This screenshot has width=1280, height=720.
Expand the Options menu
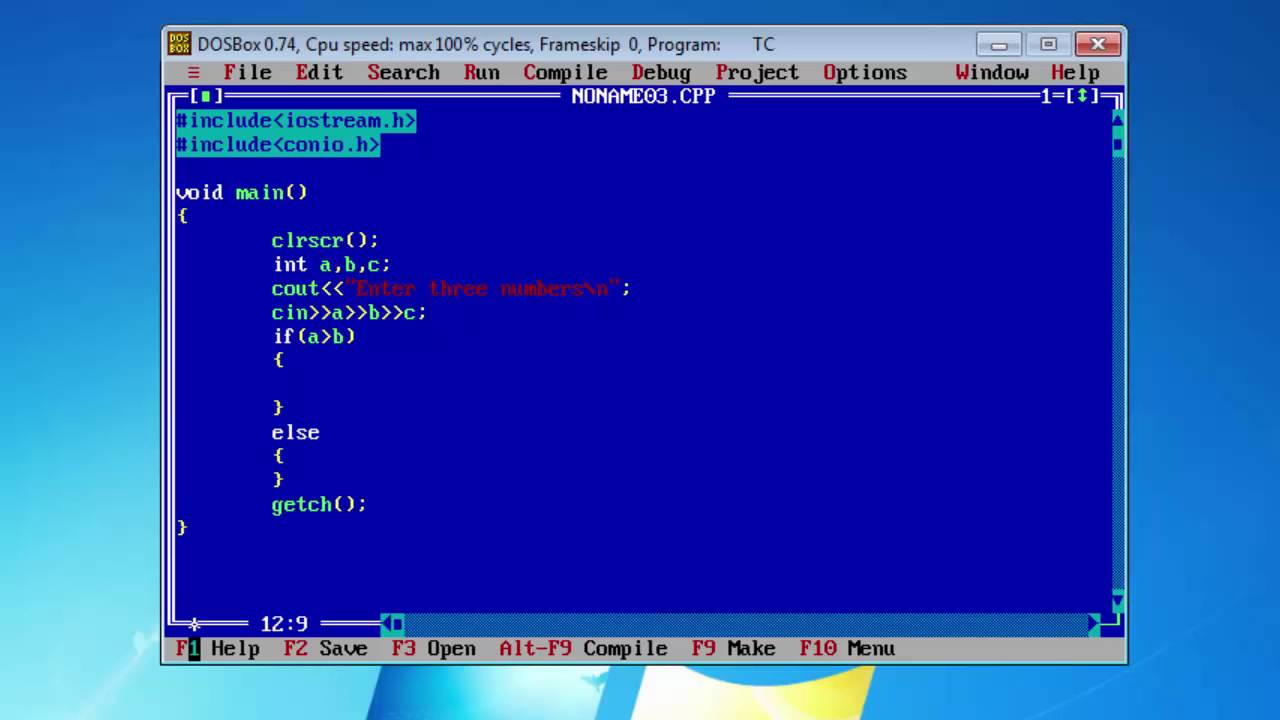[x=865, y=72]
